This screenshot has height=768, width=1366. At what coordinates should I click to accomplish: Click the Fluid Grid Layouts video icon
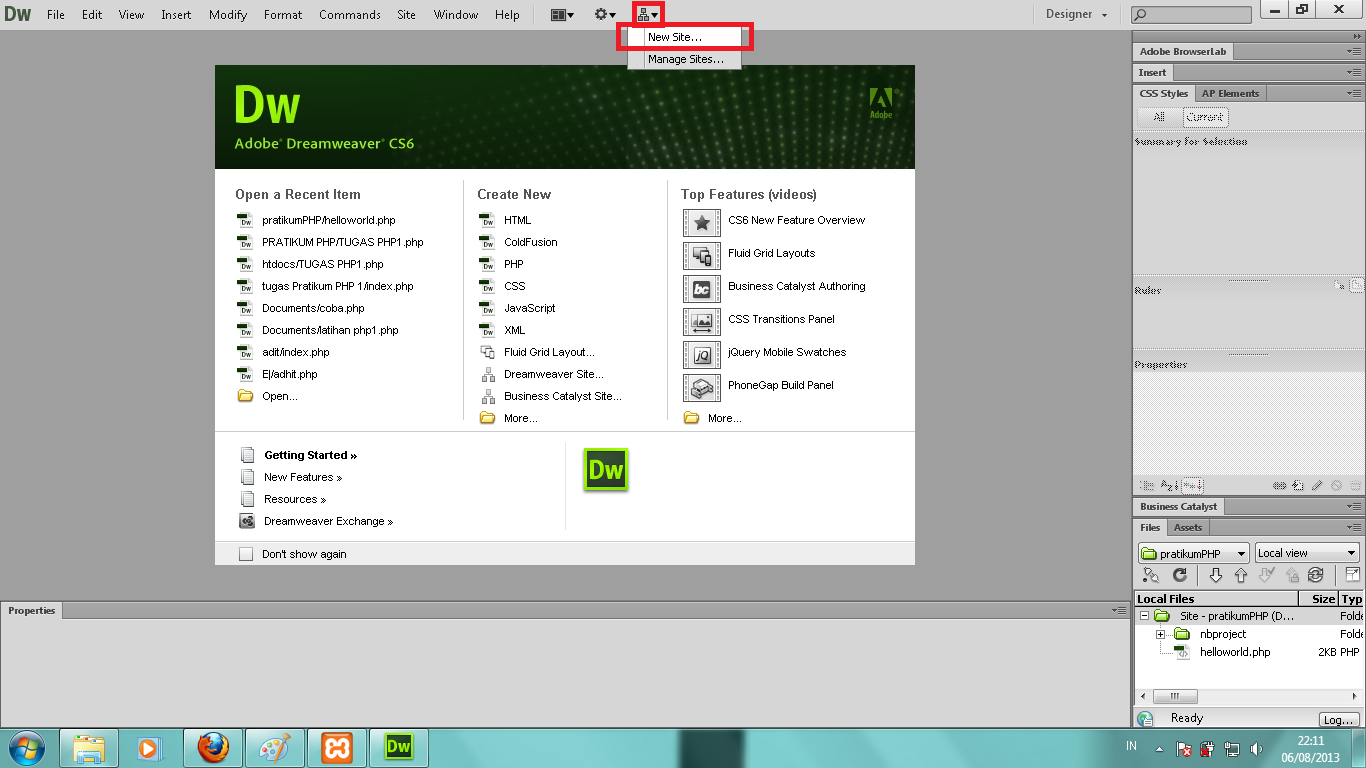pos(702,255)
